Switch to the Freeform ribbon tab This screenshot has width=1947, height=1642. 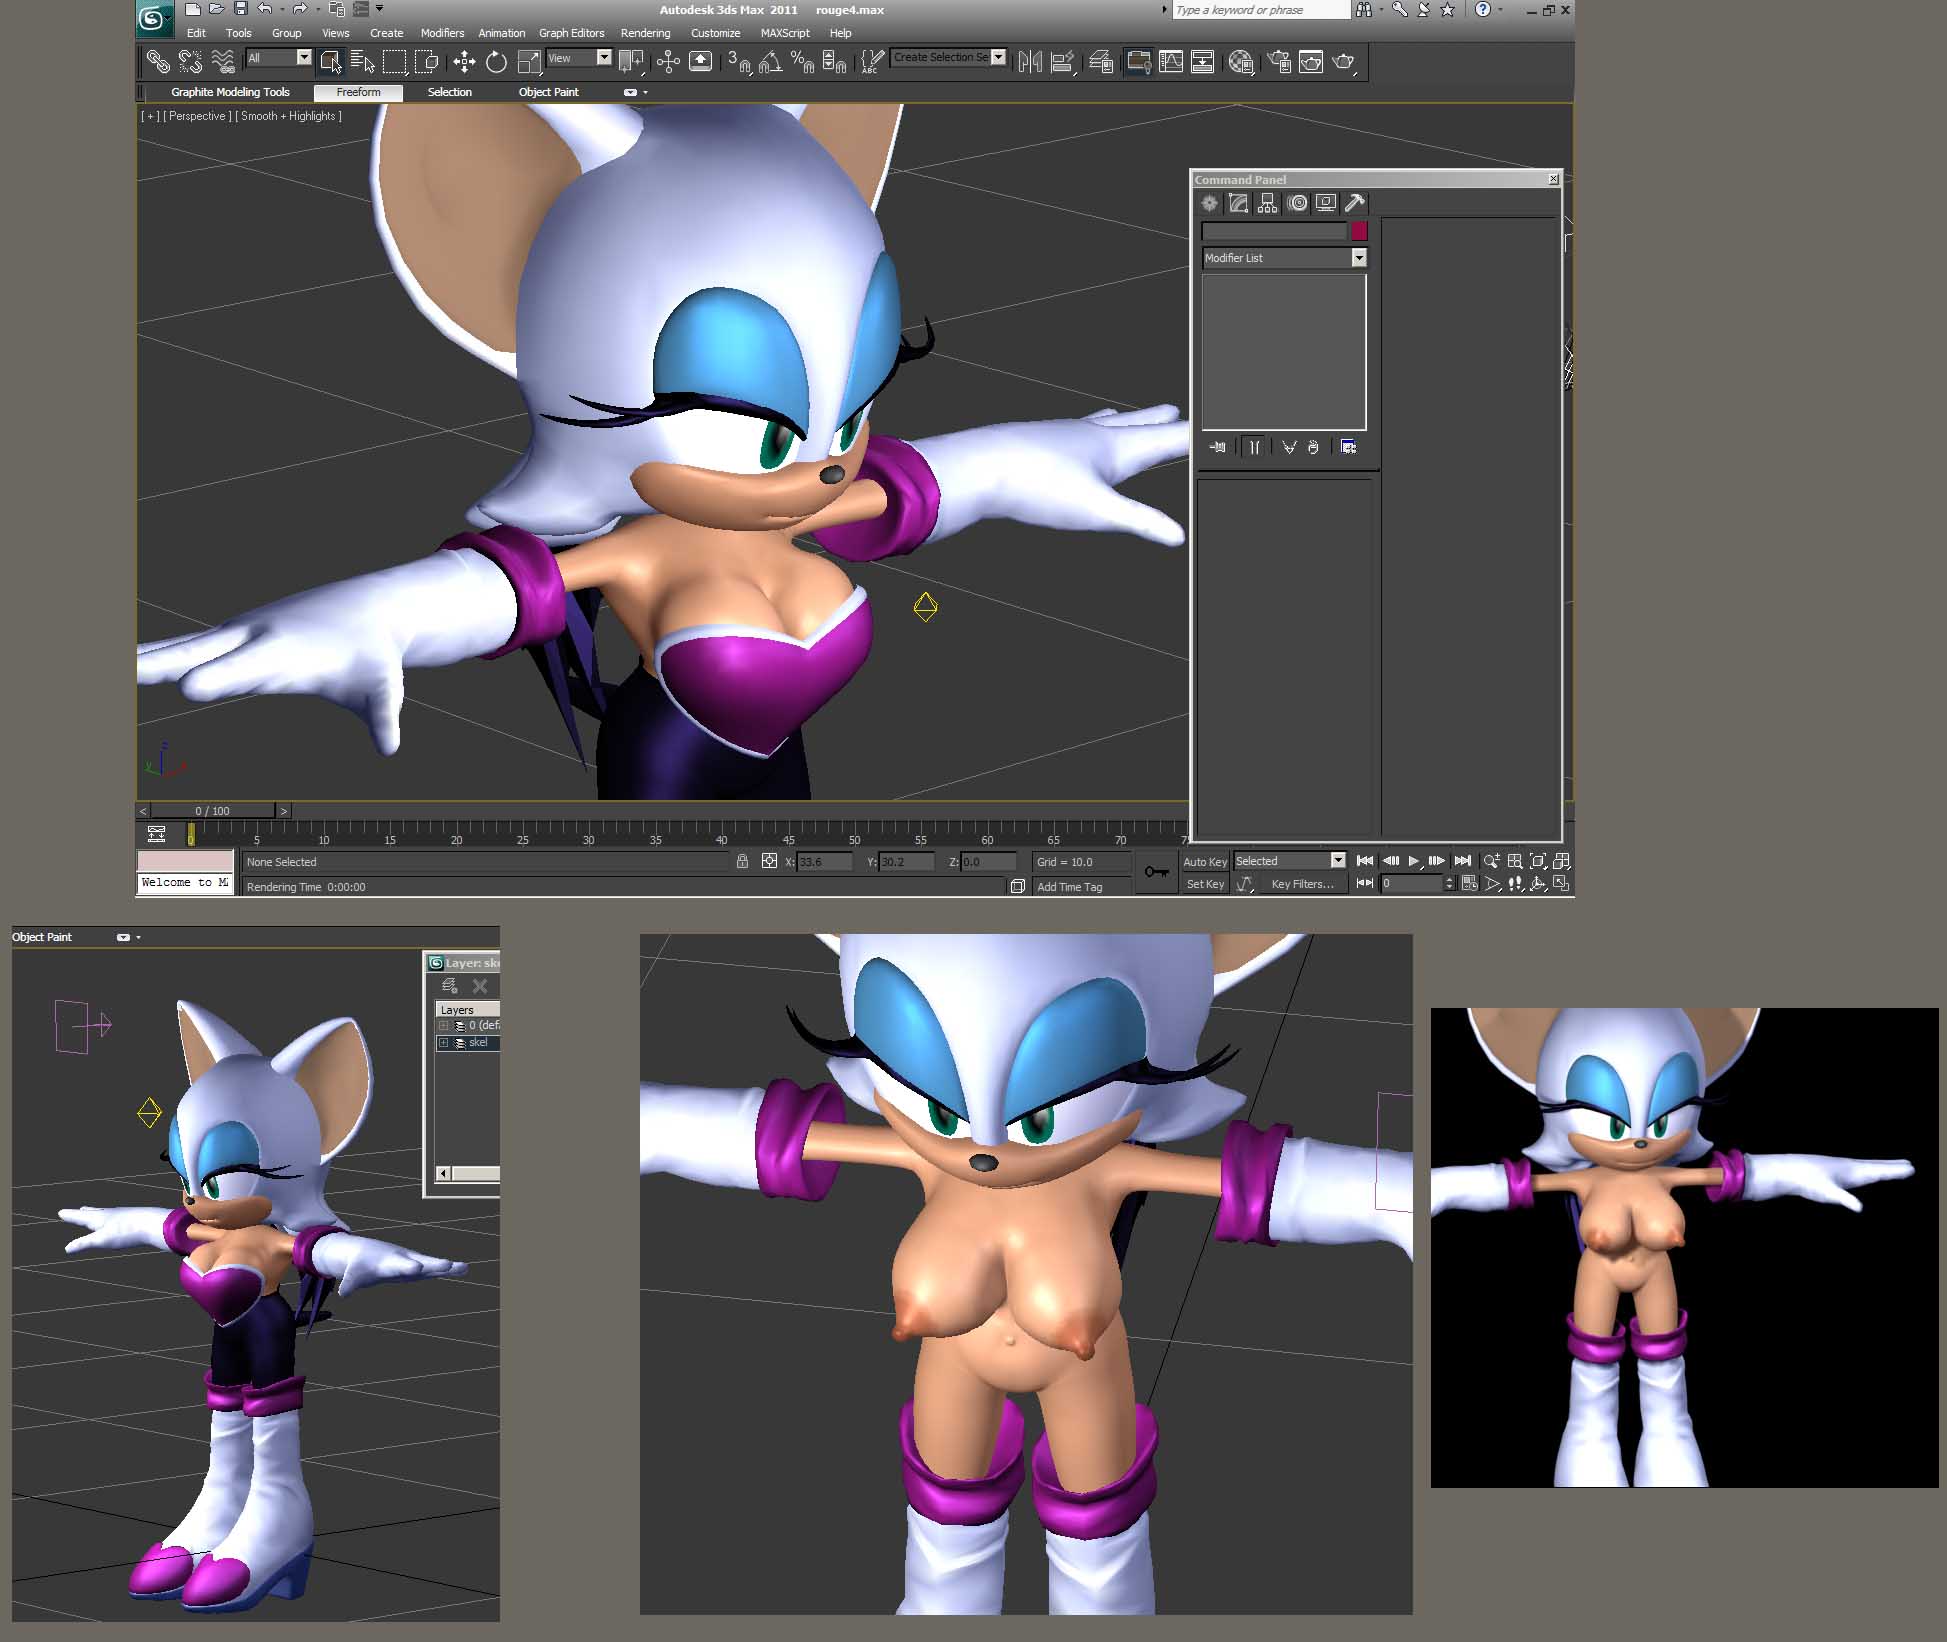point(358,92)
